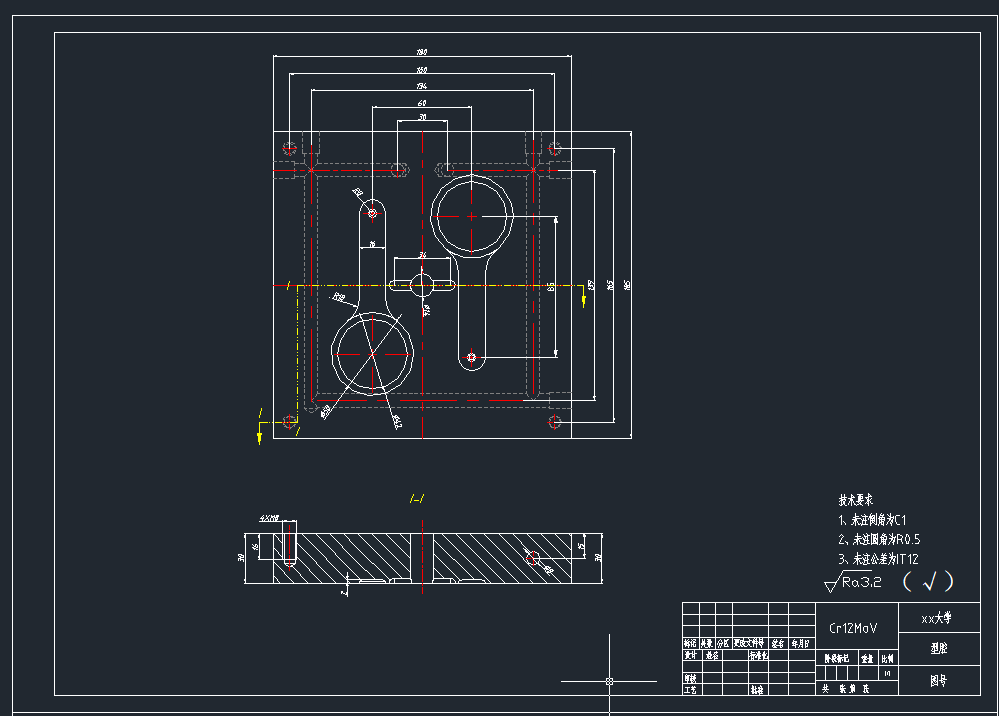Screen dimensions: 999x716
Task: Select the Cr12MoV material text
Action: tap(853, 628)
